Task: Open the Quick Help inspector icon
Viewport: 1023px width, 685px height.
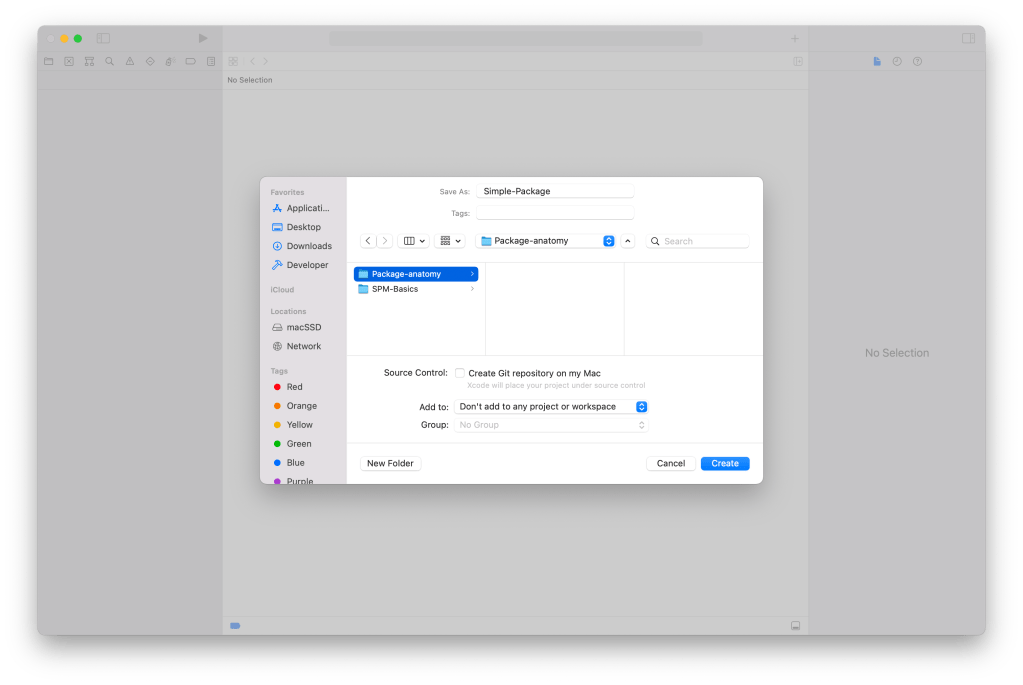Action: pyautogui.click(x=917, y=61)
